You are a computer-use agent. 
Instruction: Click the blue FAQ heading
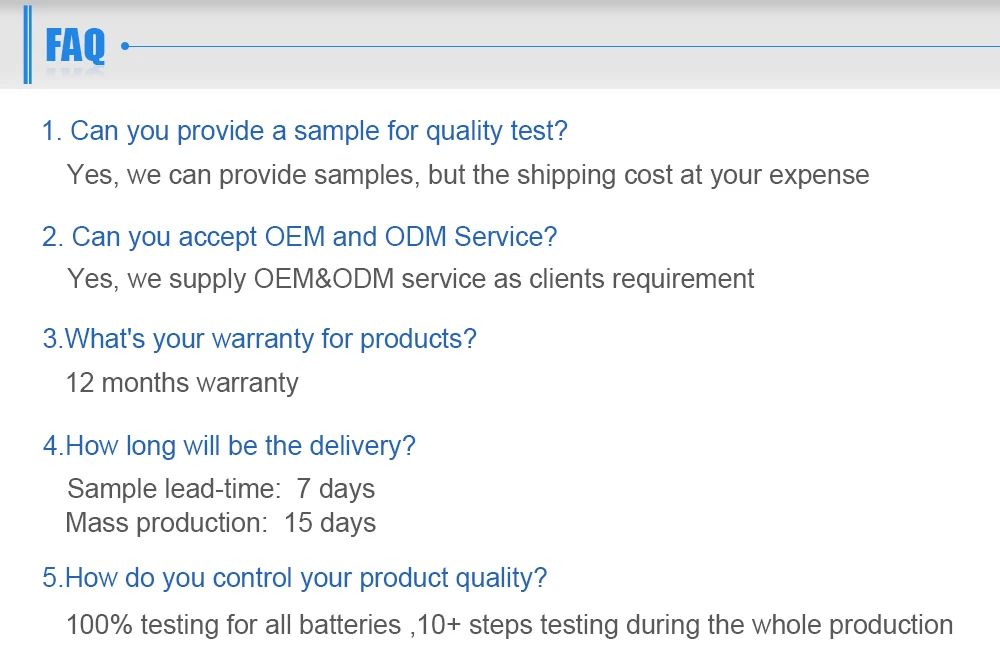[x=75, y=46]
